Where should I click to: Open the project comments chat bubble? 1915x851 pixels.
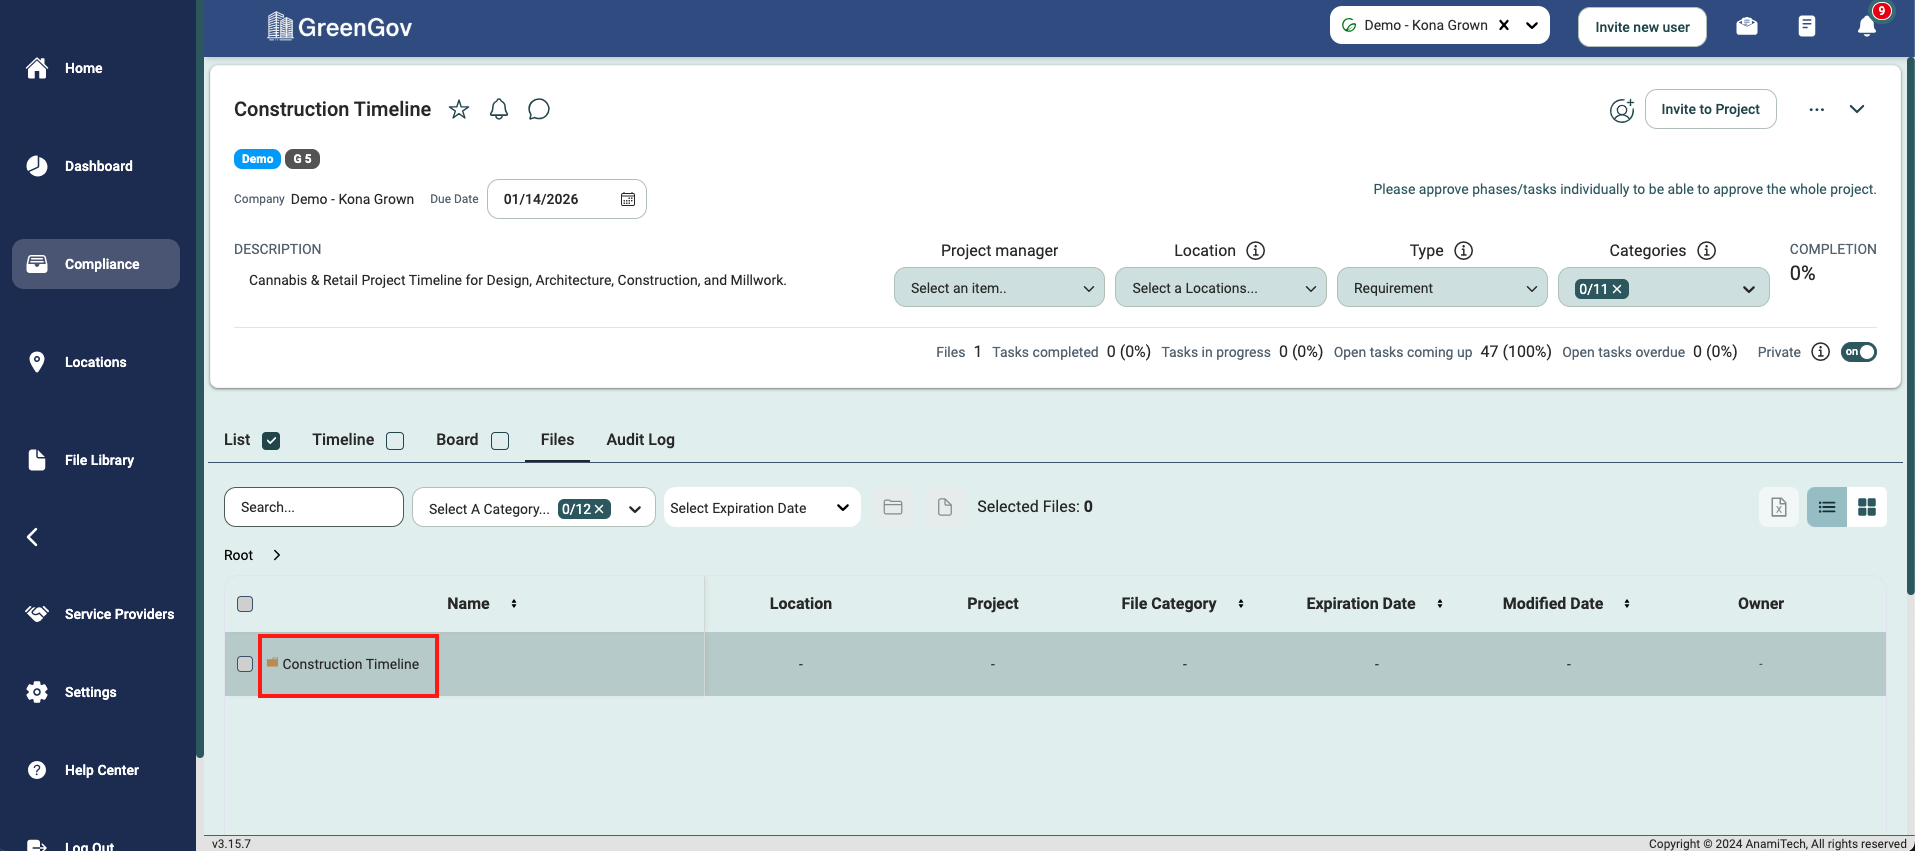click(539, 109)
